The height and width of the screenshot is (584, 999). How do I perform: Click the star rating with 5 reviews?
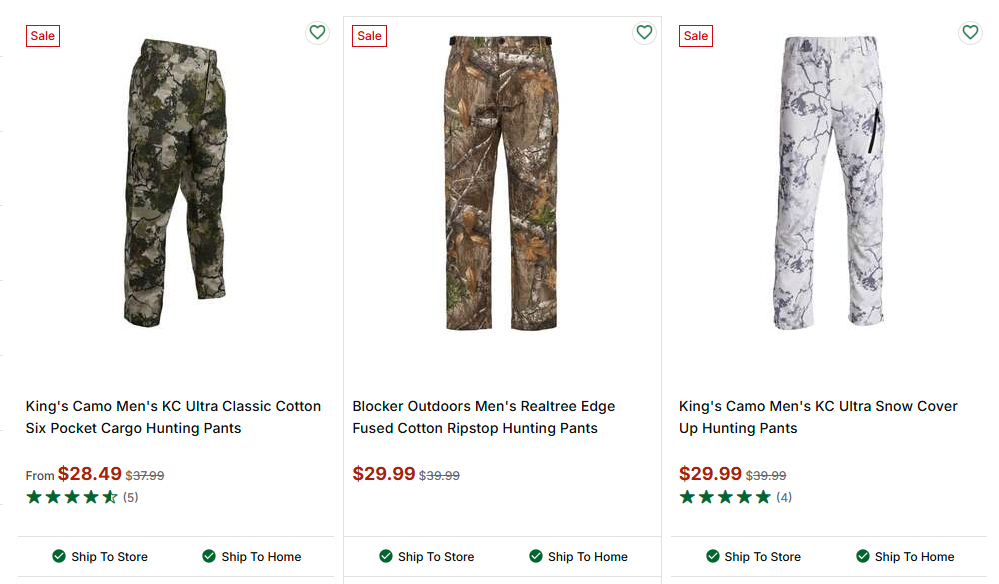click(72, 497)
